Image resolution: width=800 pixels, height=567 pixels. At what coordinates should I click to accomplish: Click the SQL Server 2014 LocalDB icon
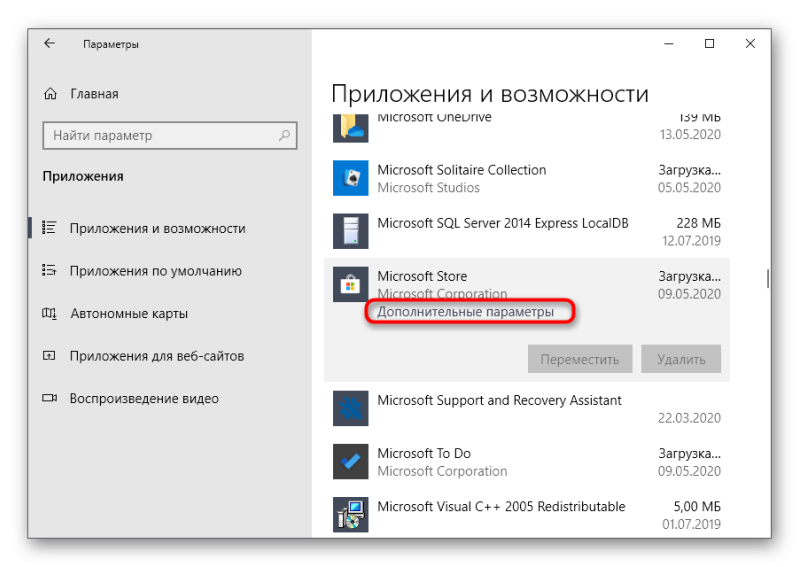[x=351, y=231]
